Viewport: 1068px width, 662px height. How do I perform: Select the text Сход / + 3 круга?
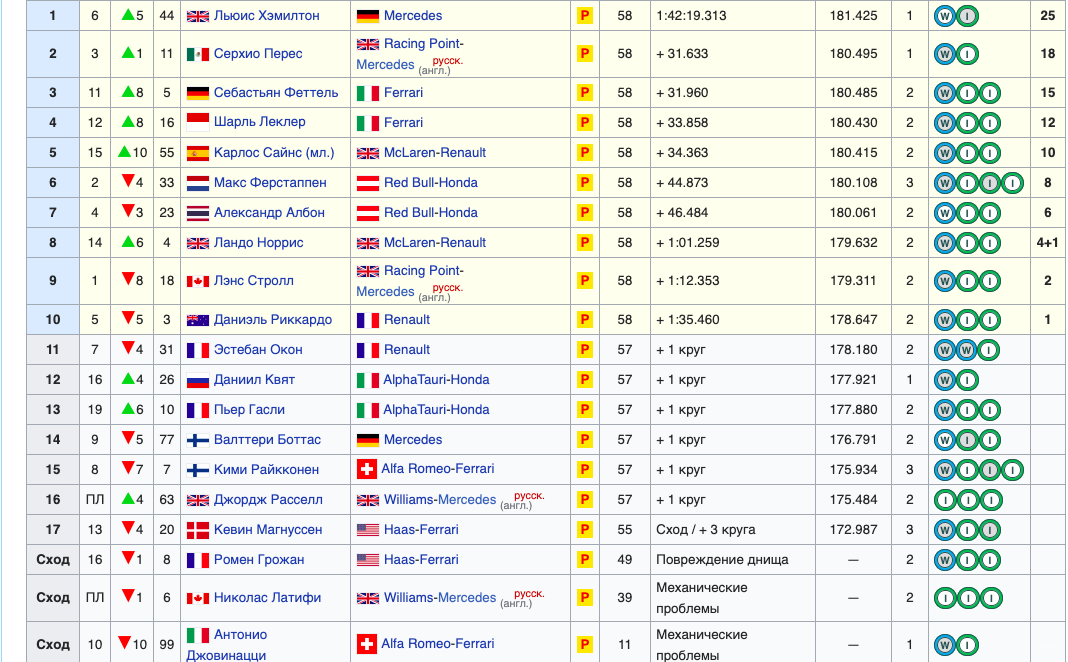point(706,529)
